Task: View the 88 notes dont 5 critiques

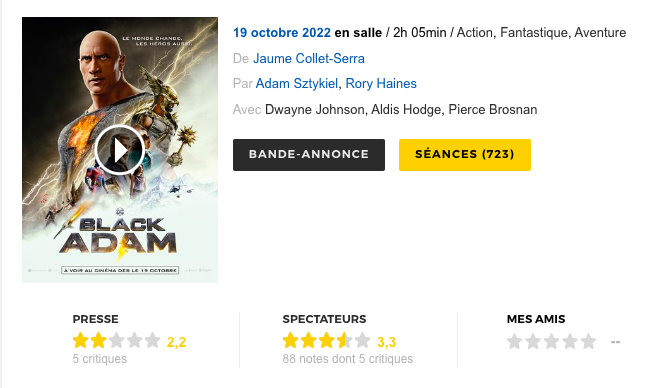Action: coord(348,359)
